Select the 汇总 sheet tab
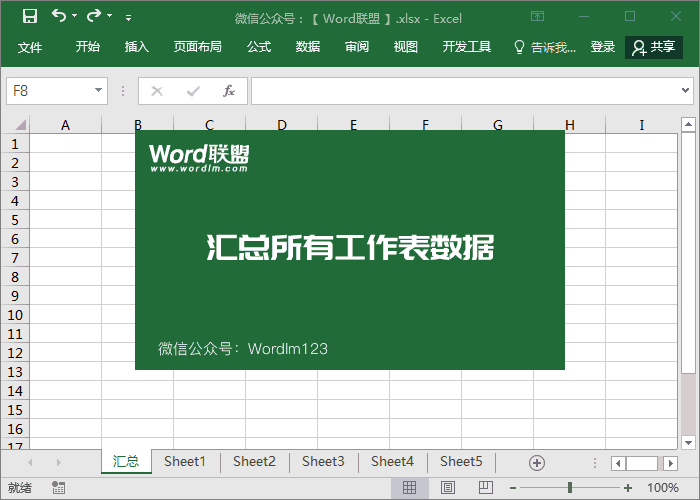Screen dimensions: 700x500 click(126, 461)
